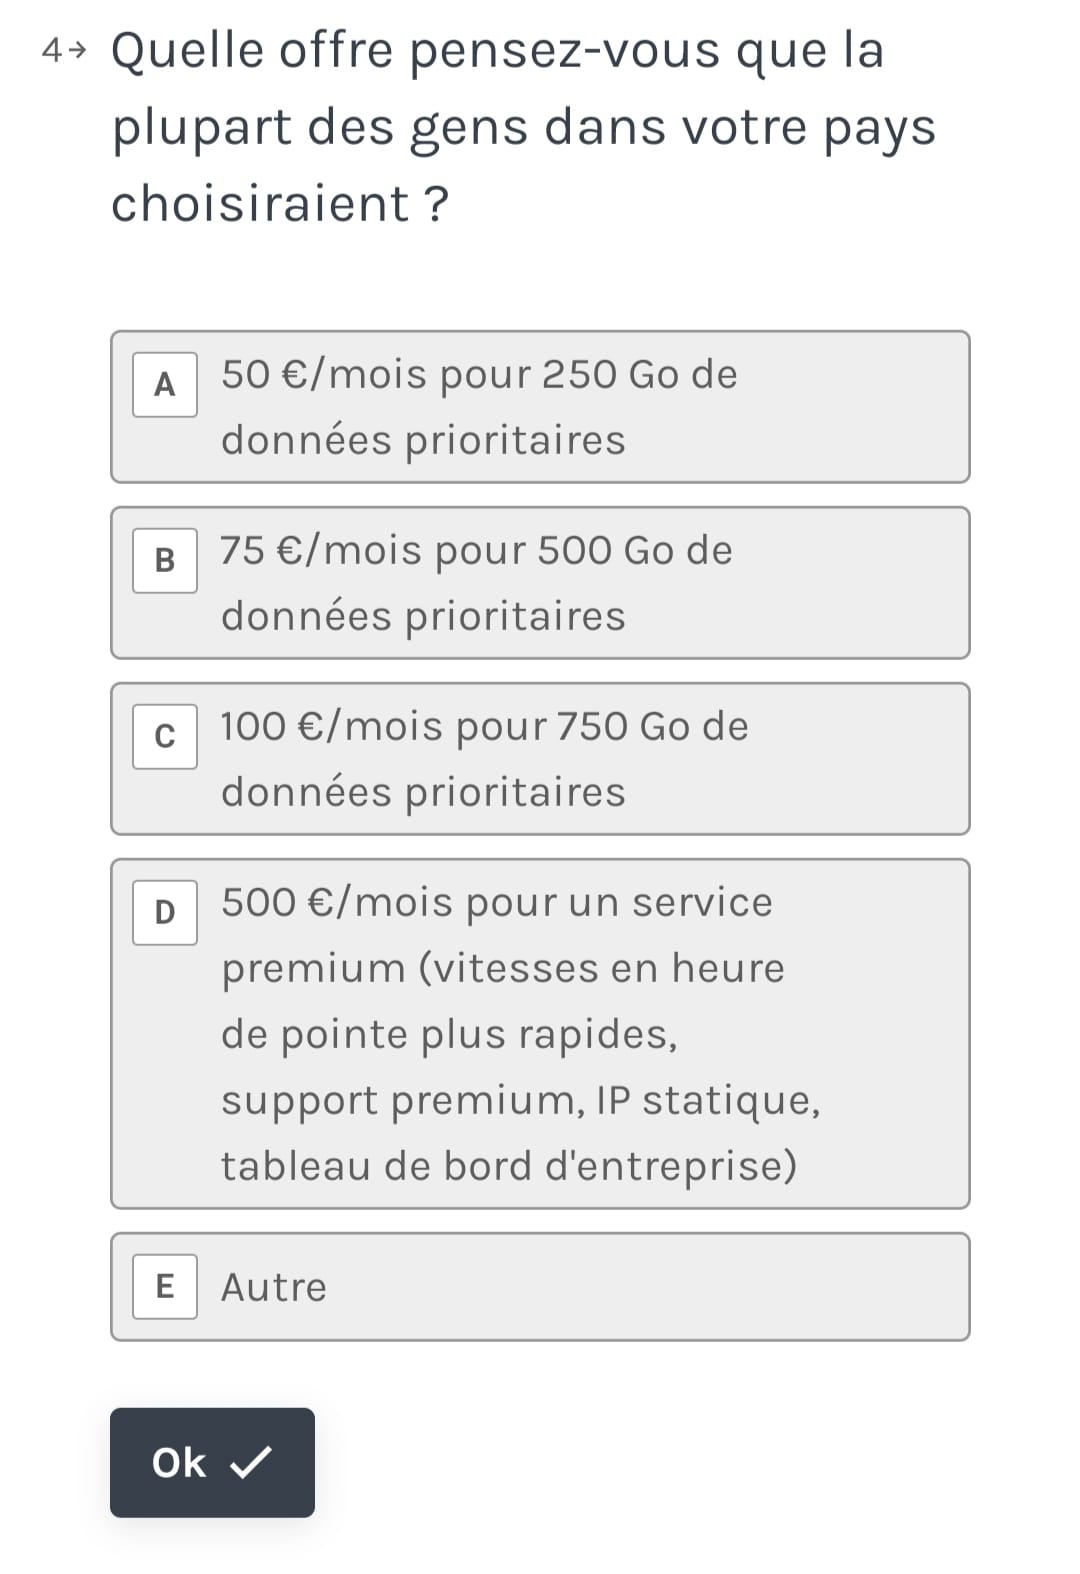The image size is (1080, 1574).
Task: Click the letter D key badge
Action: [x=165, y=912]
